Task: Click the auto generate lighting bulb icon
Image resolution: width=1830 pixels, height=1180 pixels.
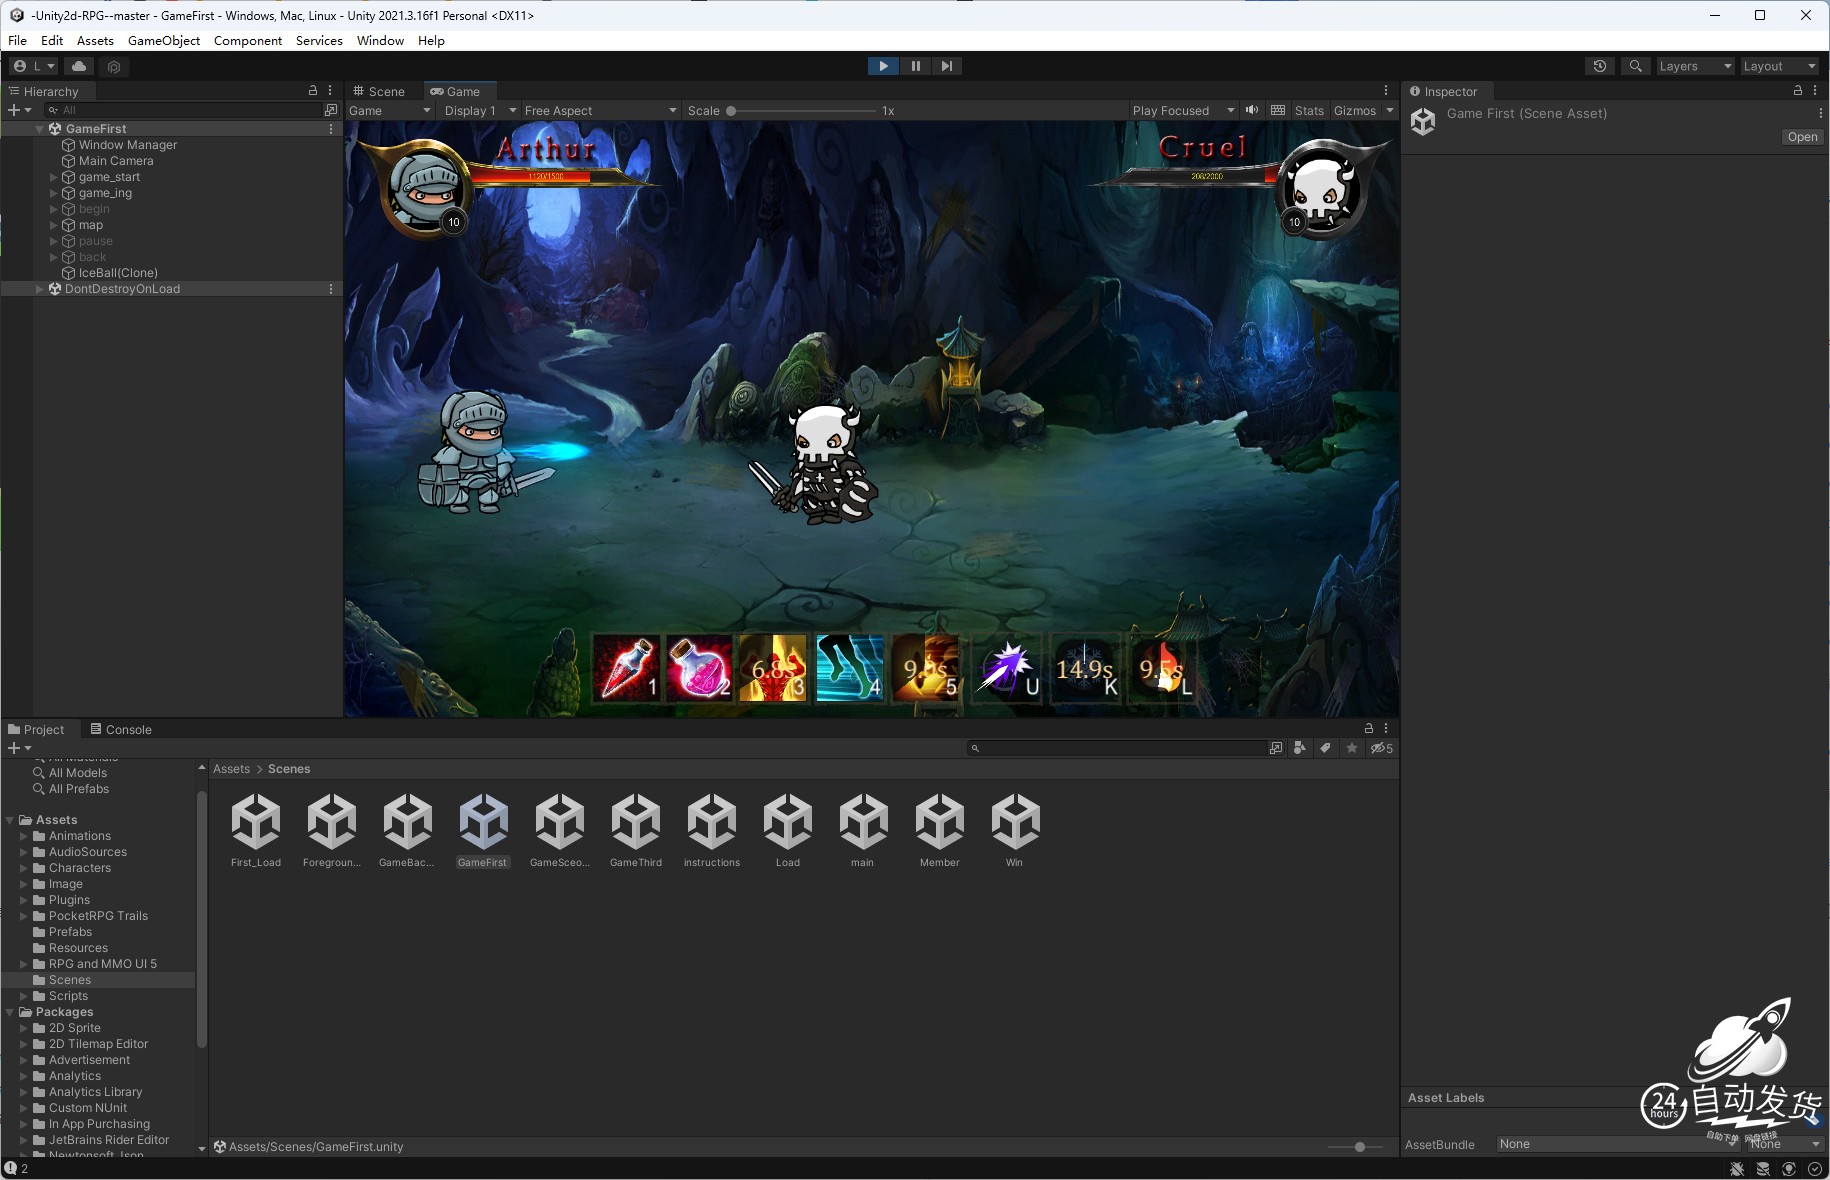Action: (x=1789, y=1169)
